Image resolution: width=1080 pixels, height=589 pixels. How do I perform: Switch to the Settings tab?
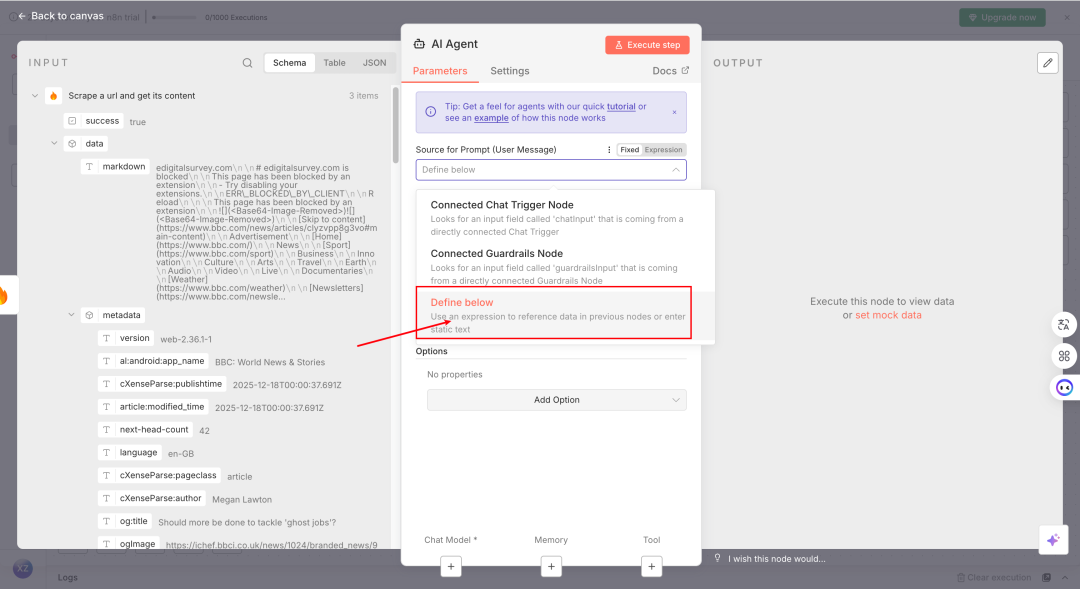[510, 71]
